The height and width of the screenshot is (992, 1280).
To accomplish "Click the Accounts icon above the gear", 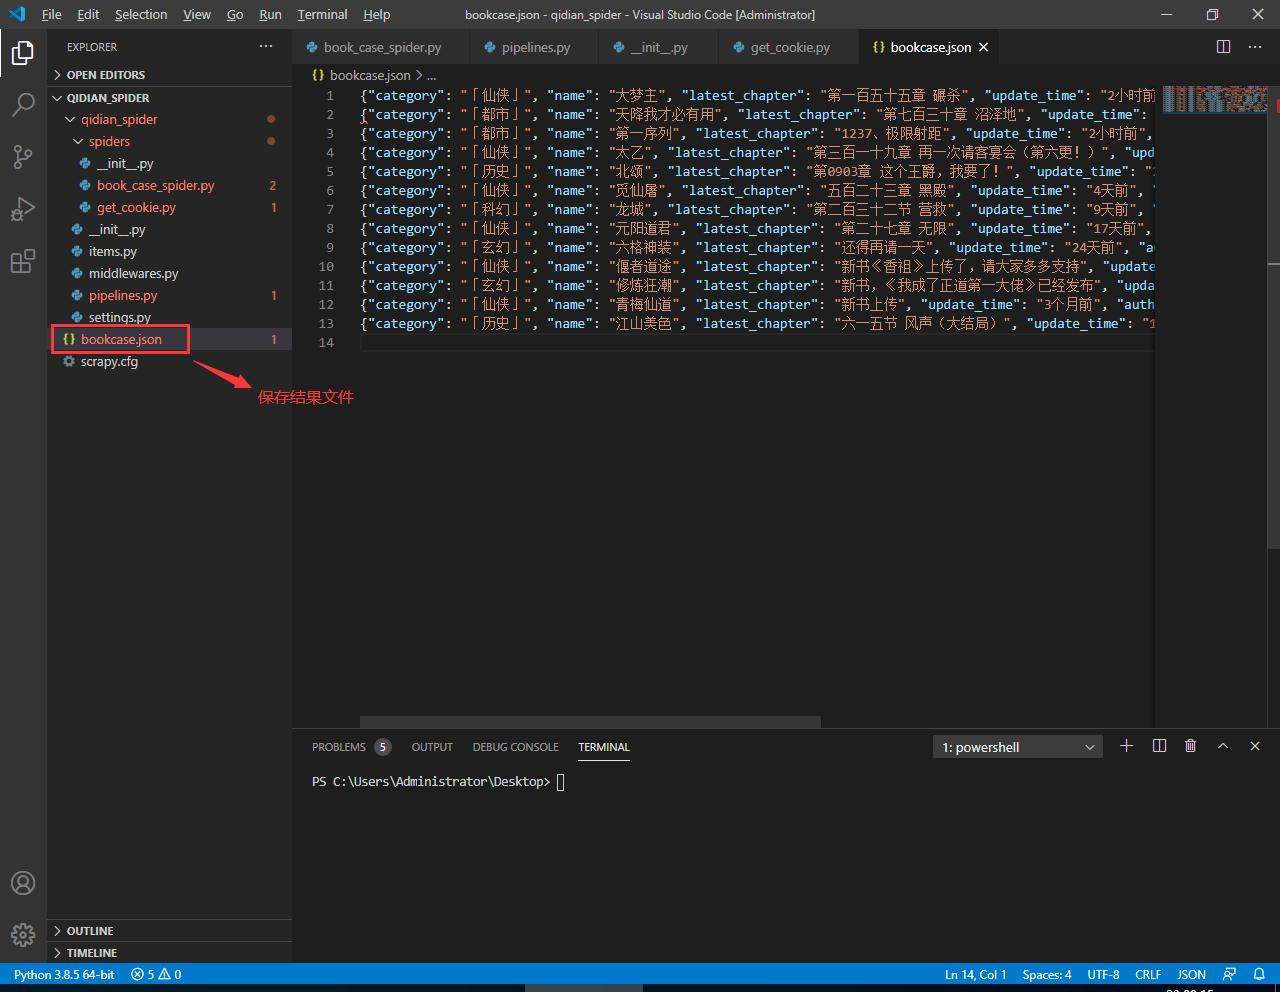I will [x=22, y=883].
